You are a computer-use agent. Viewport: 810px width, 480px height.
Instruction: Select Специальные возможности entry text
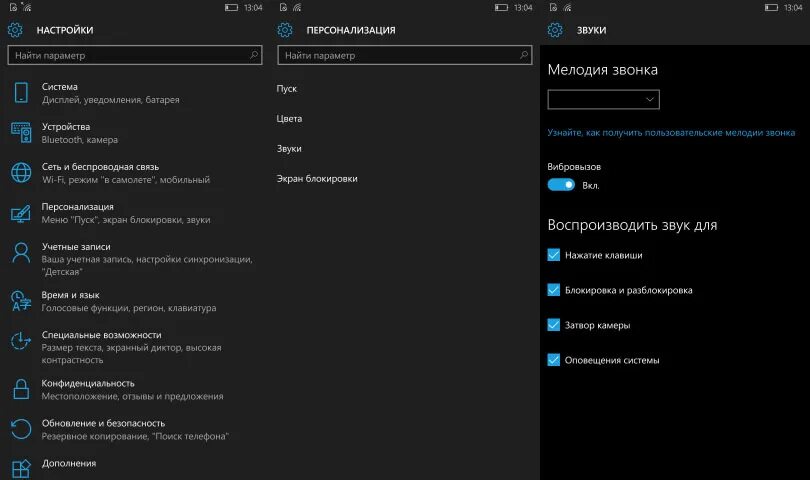(102, 335)
